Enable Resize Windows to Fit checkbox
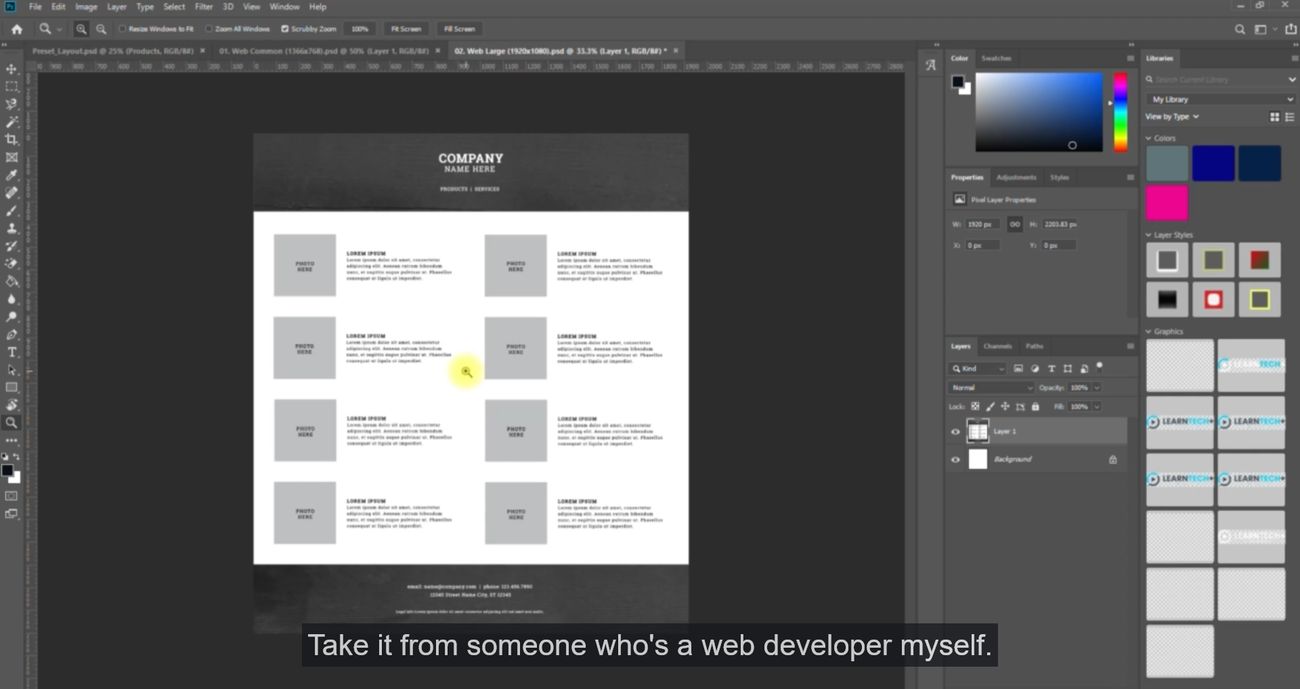Viewport: 1300px width, 689px height. 123,29
